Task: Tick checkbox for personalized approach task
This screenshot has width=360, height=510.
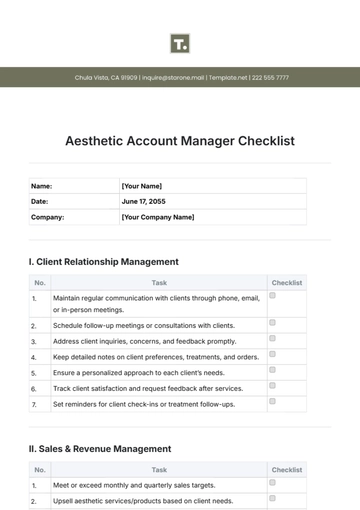Action: (272, 370)
